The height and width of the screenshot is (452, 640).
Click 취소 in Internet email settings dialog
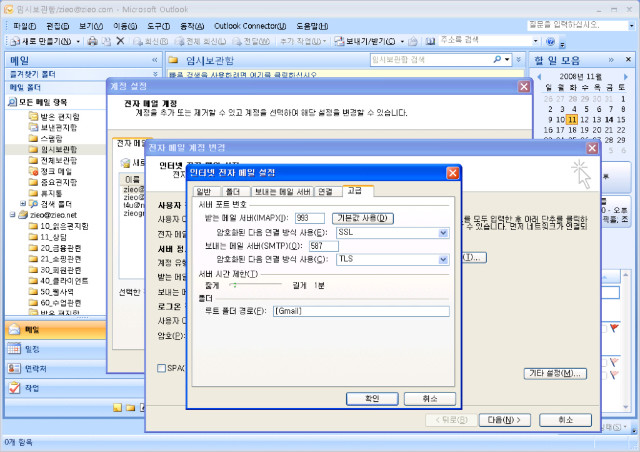click(430, 399)
